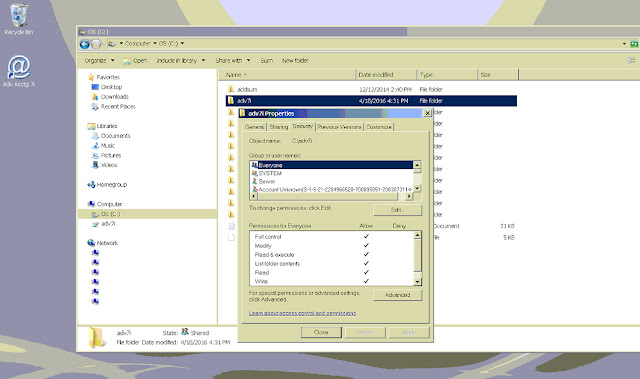
Task: Click the last computer icon under Network
Action: pos(96,302)
